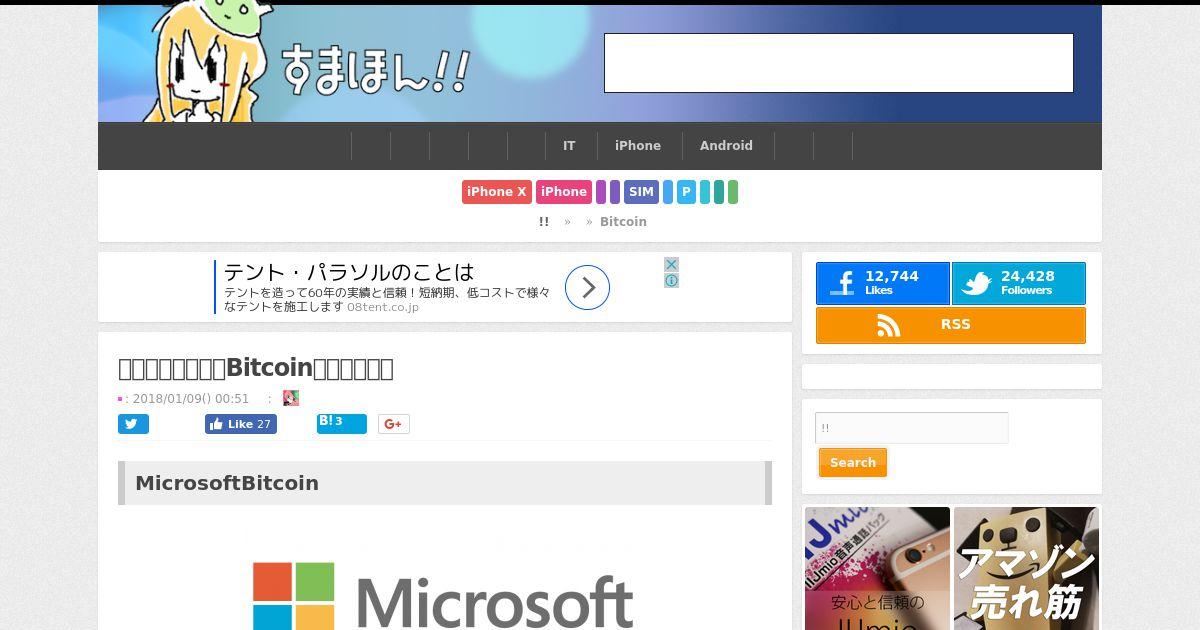Click the Microsoft logo article image

point(443,594)
